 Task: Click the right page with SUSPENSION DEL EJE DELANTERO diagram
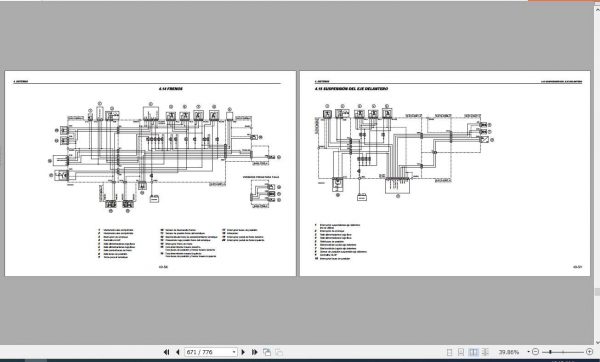445,173
